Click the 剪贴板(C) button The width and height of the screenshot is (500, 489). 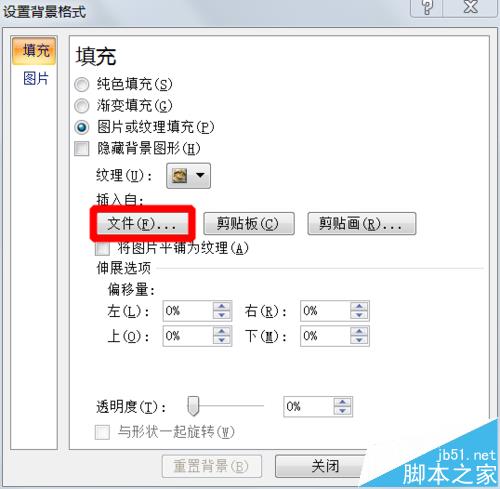[249, 223]
